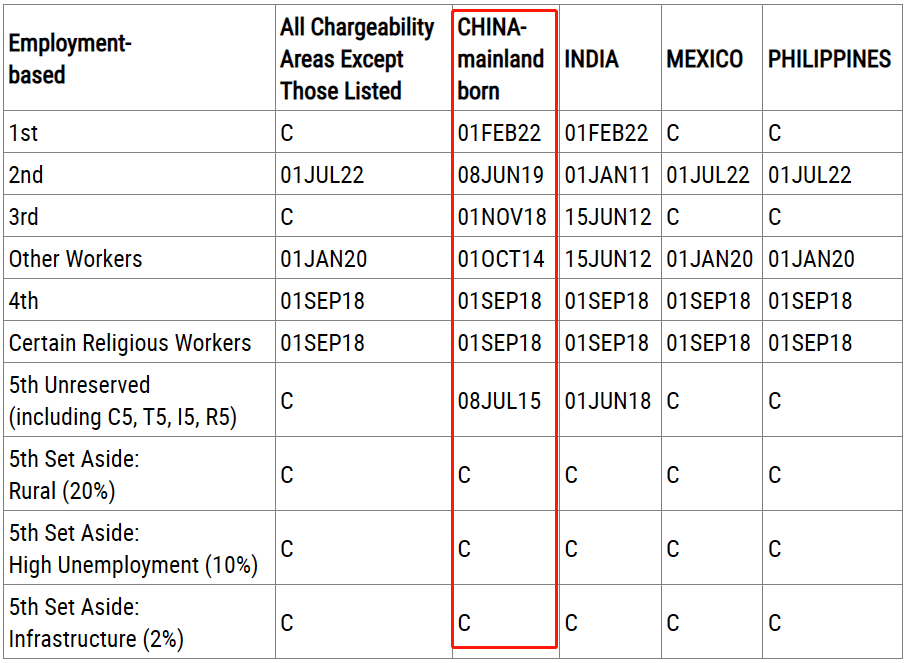The height and width of the screenshot is (663, 906).
Task: Select the Infrastructure (2%) row label
Action: click(96, 638)
